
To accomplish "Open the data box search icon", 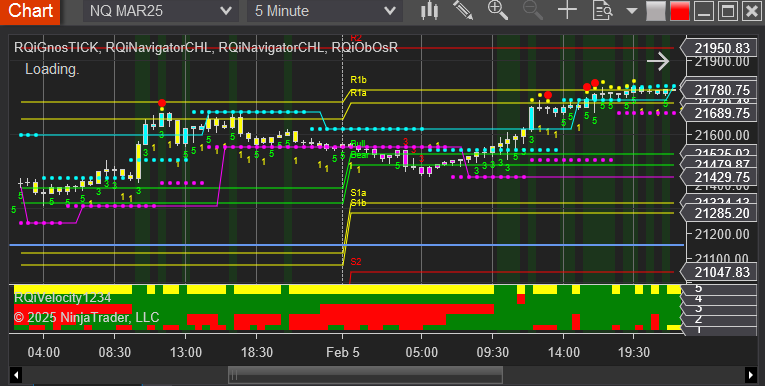I will pyautogui.click(x=602, y=10).
